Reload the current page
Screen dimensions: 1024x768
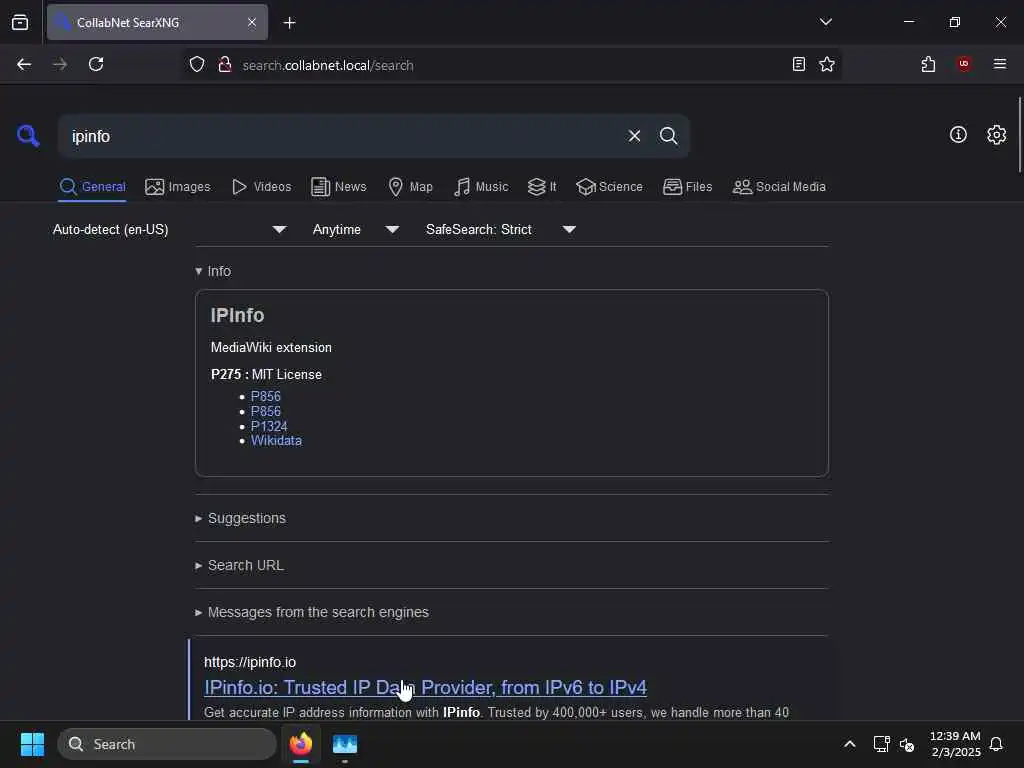click(96, 64)
